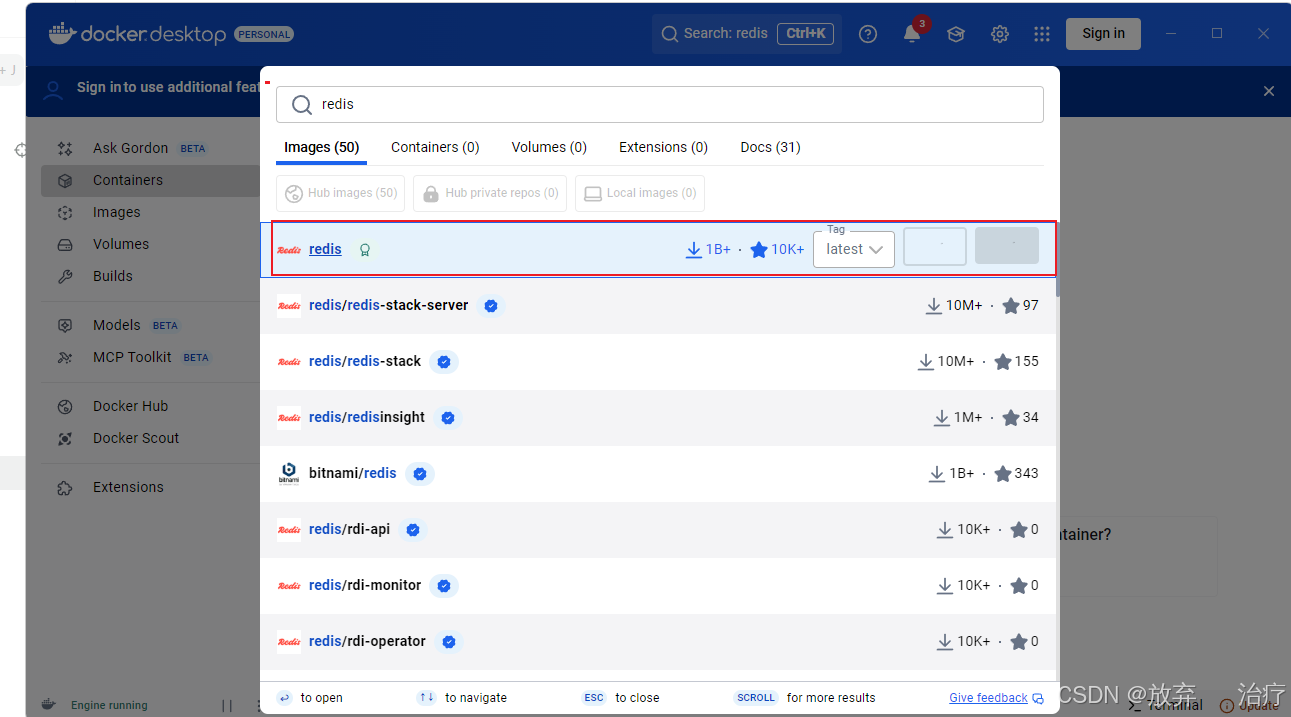Select the Local images (0) filter
The width and height of the screenshot is (1291, 717).
[640, 193]
